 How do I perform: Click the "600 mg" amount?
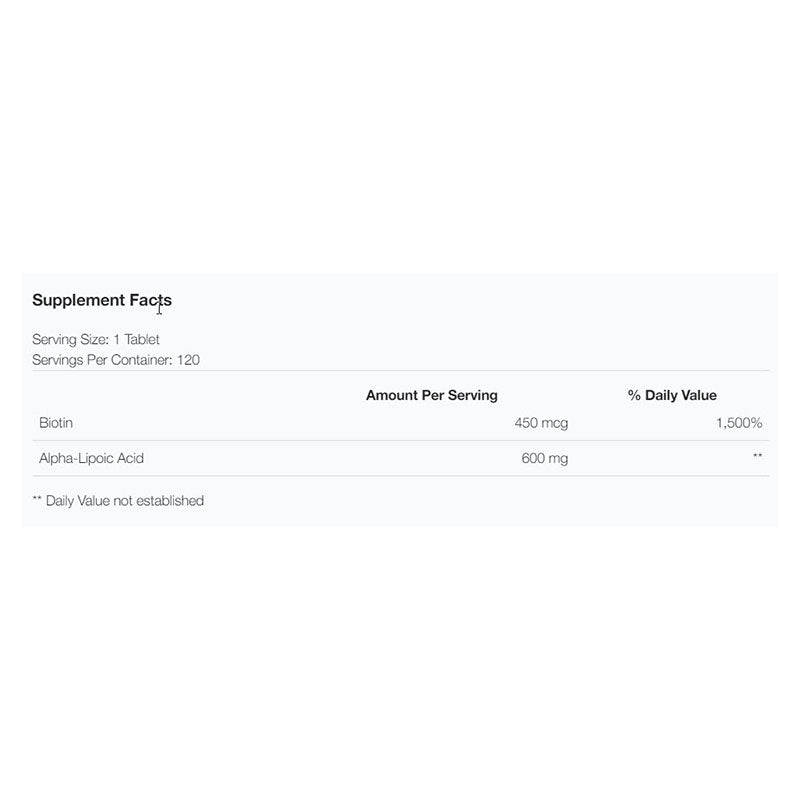click(x=546, y=458)
